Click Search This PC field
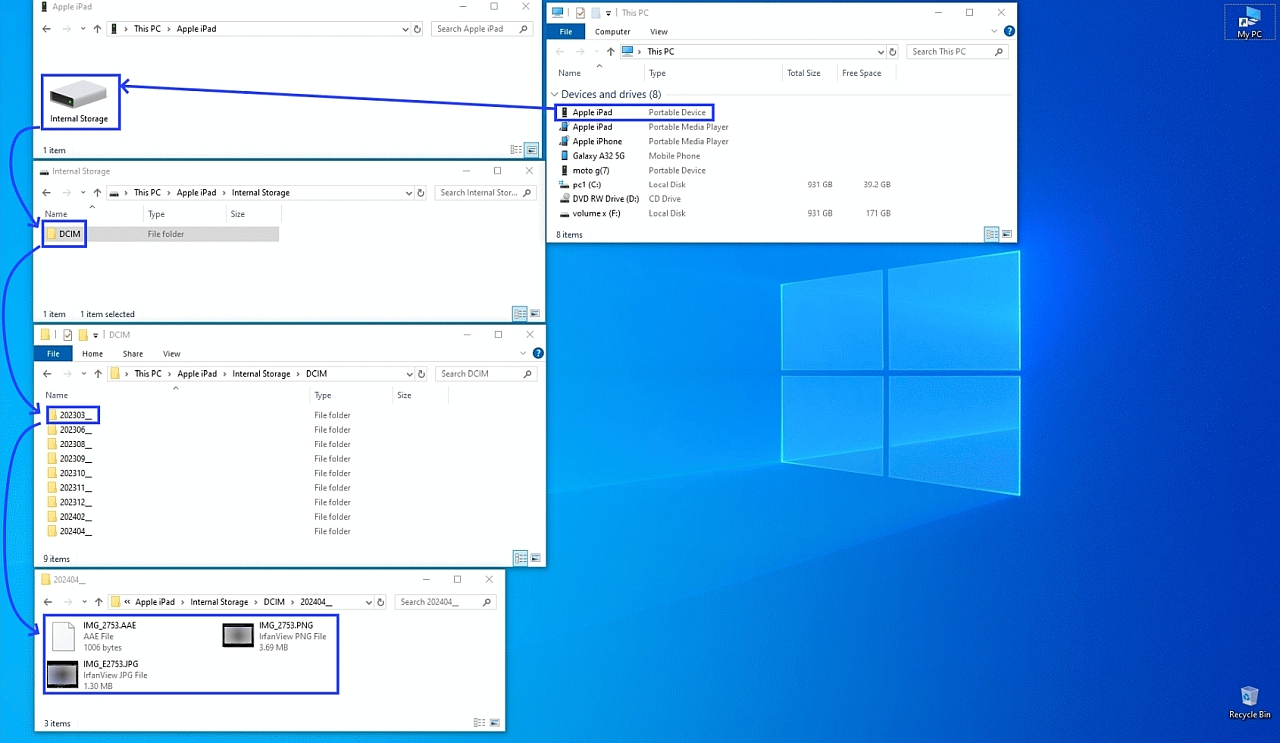The height and width of the screenshot is (743, 1280). coord(956,52)
